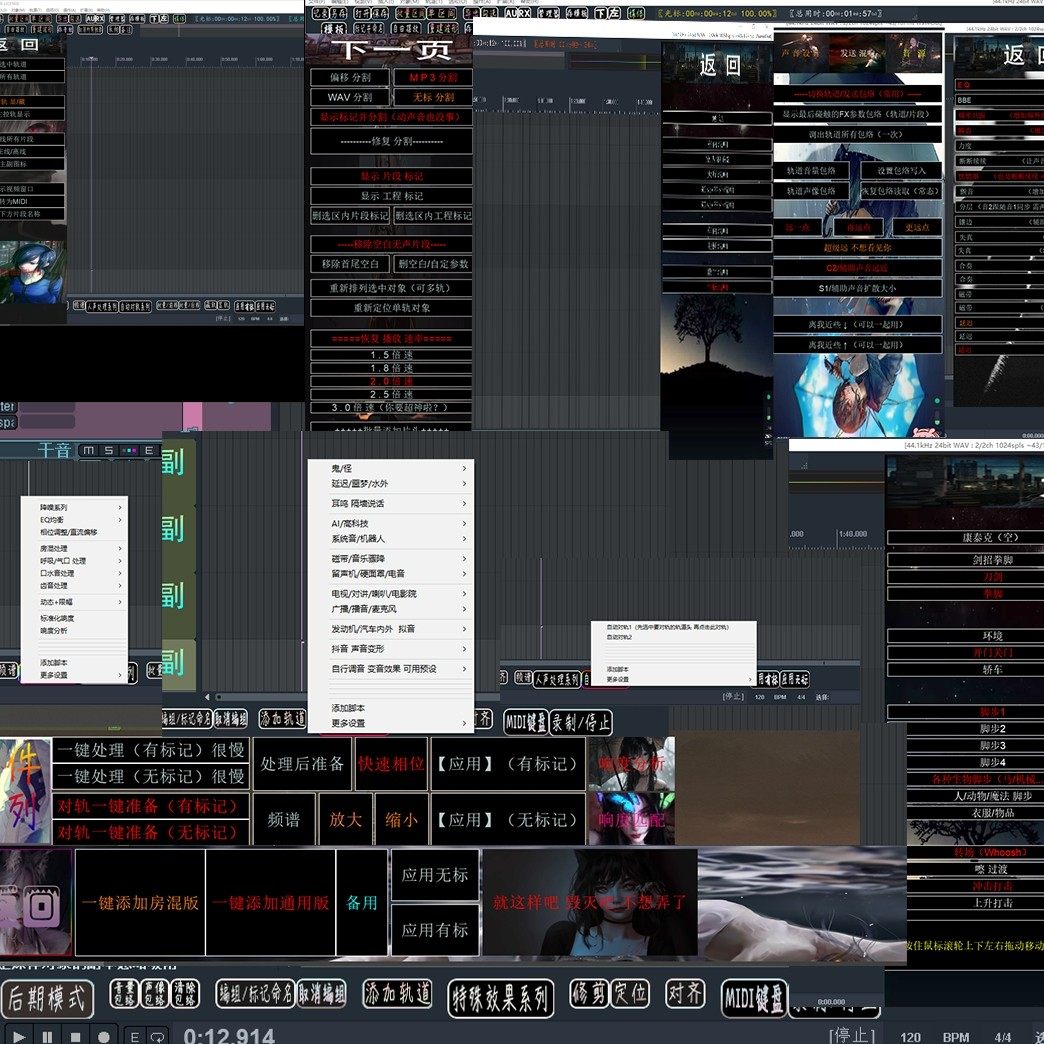Viewport: 1044px width, 1044px height.
Task: Click the 定位 locate icon
Action: click(x=629, y=993)
